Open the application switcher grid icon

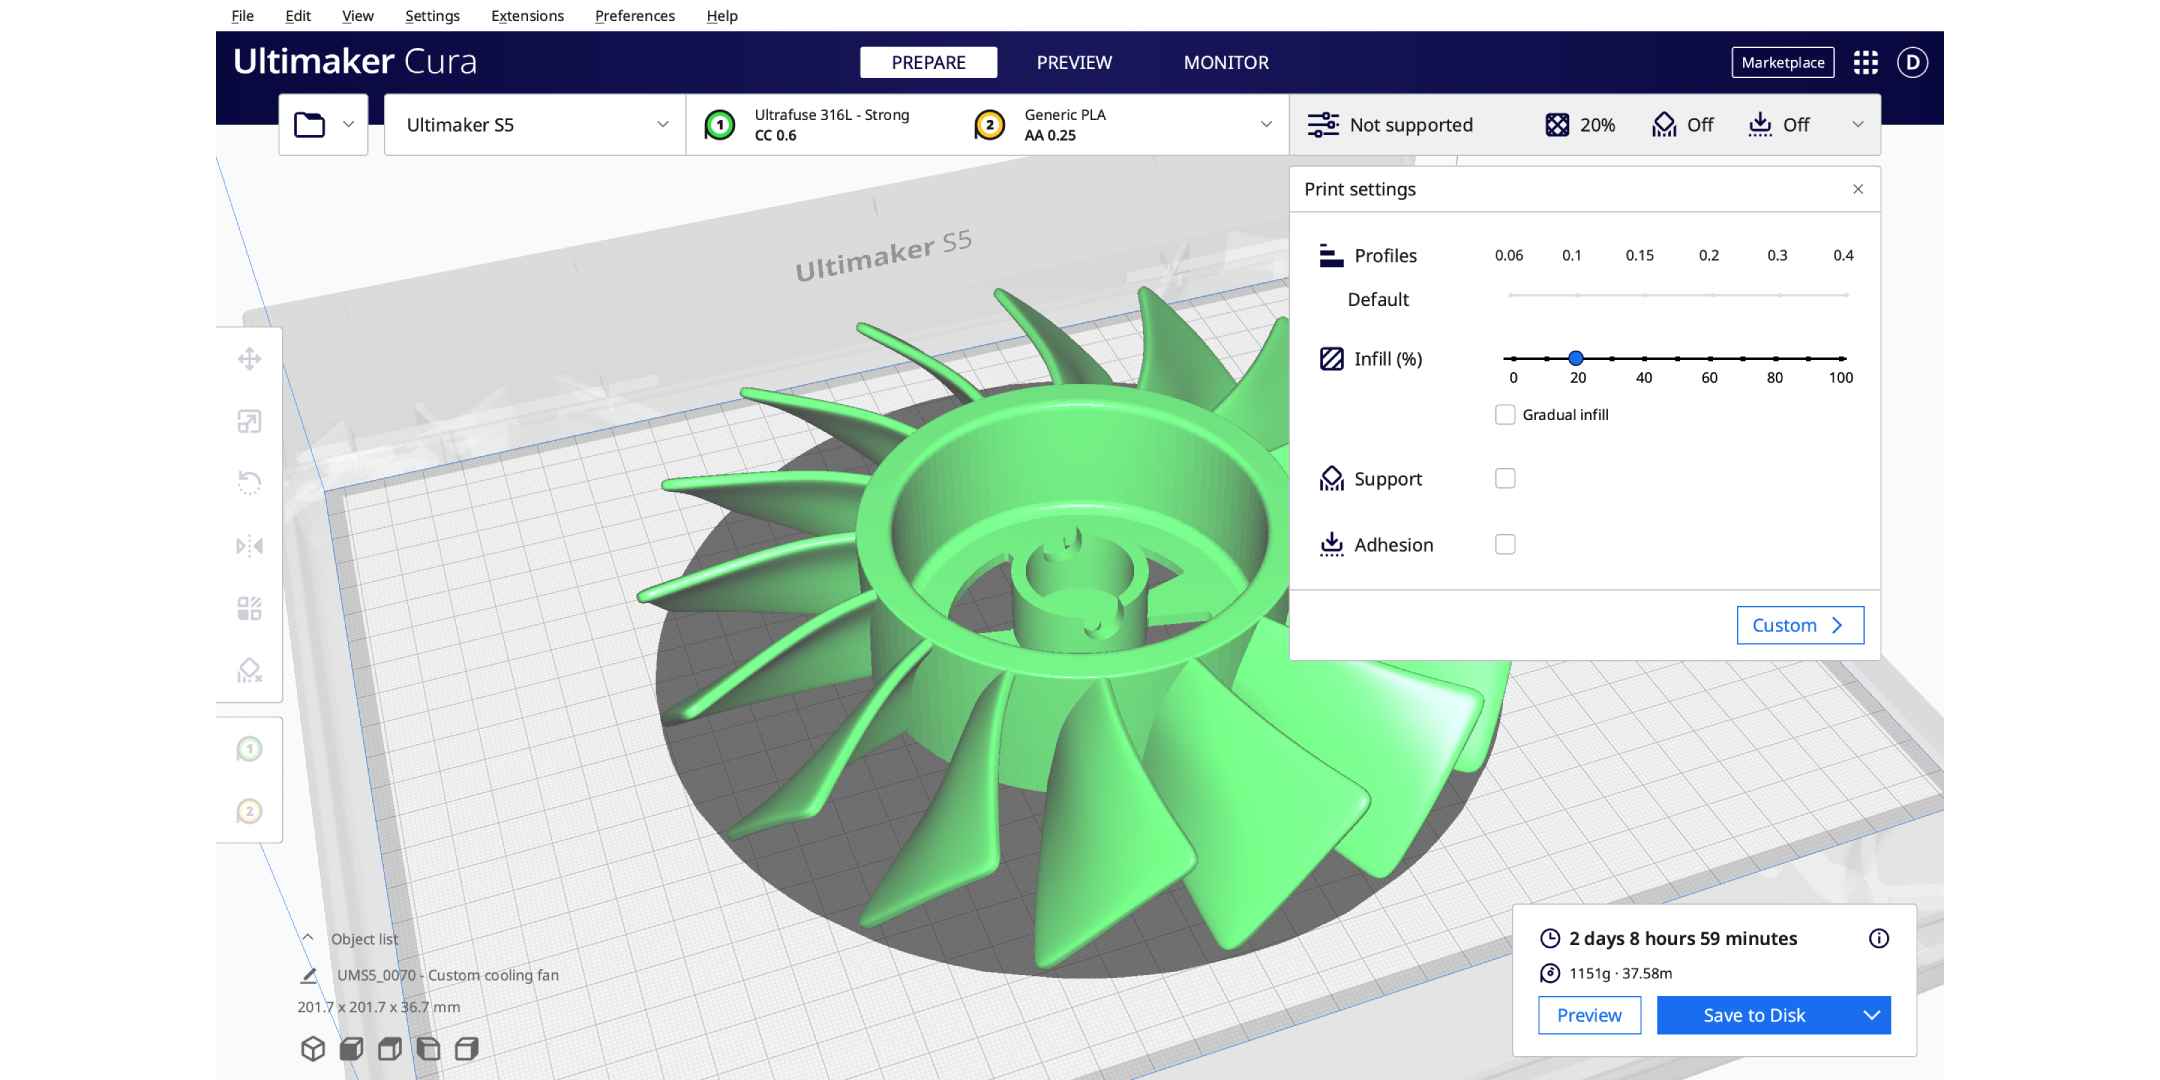coord(1865,62)
